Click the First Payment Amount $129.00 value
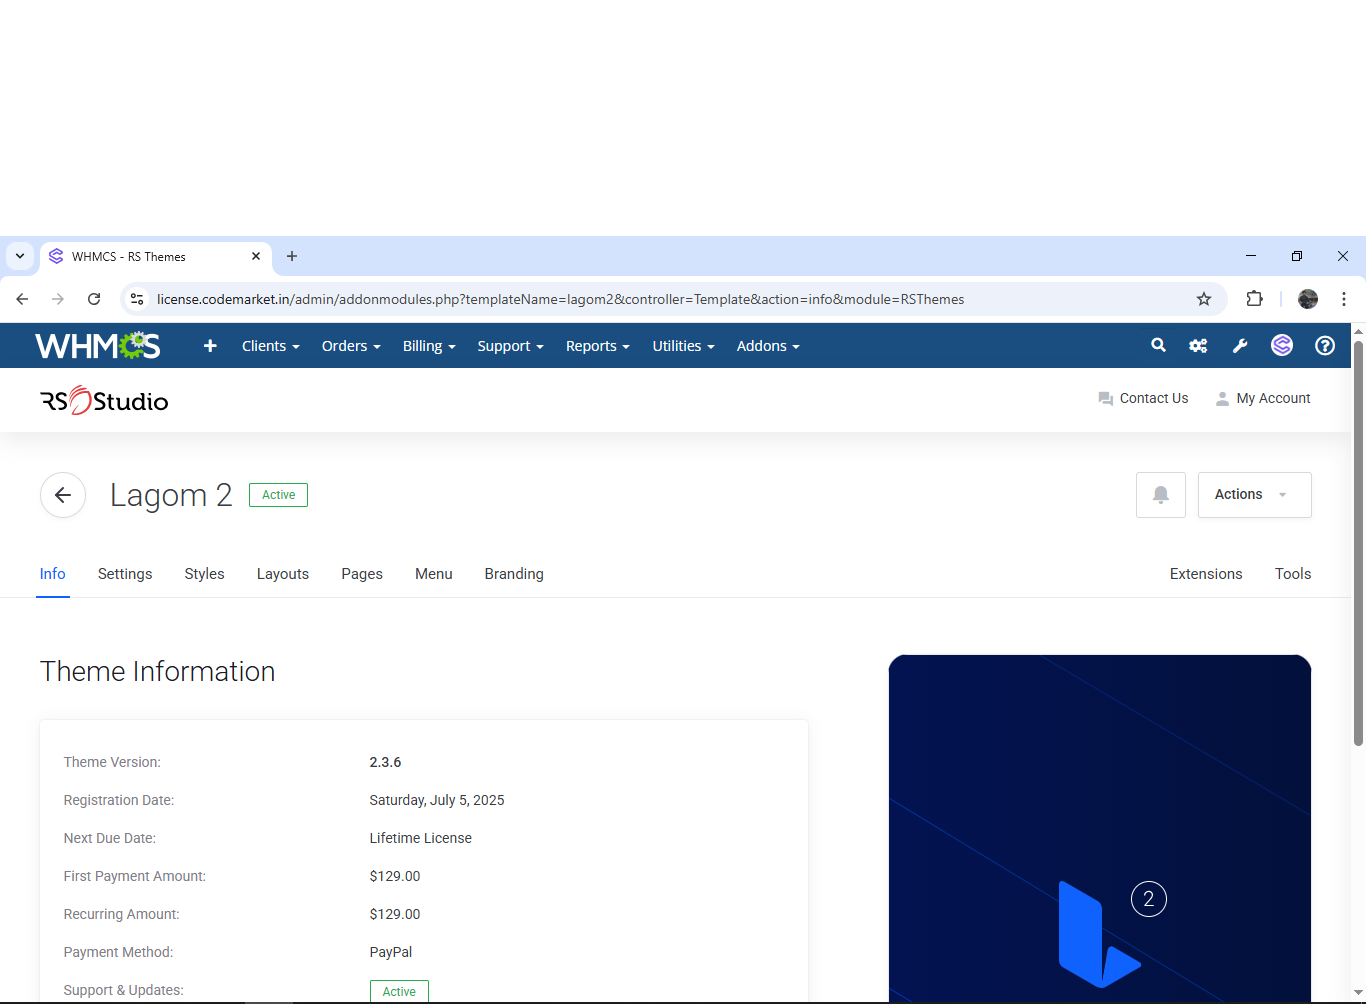The height and width of the screenshot is (1004, 1366). (x=394, y=876)
